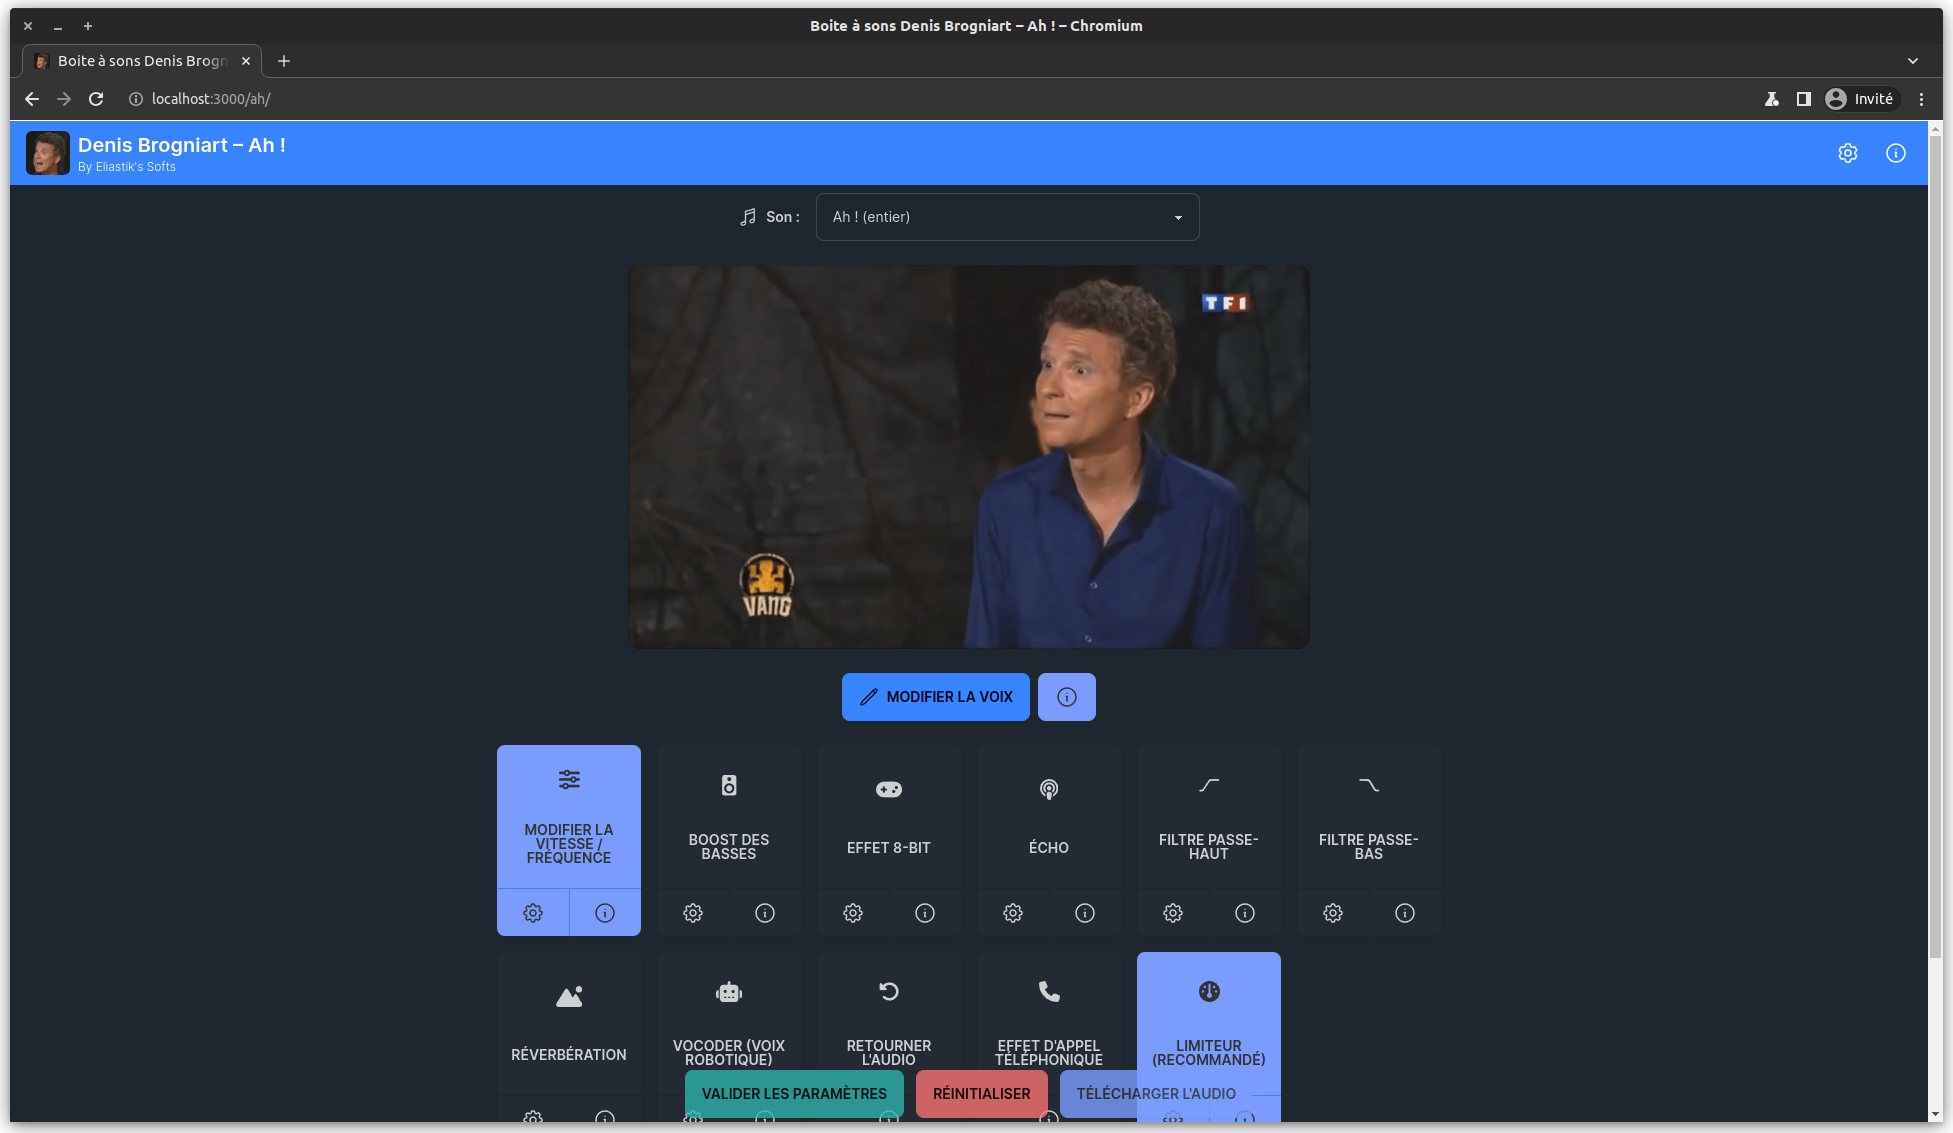This screenshot has height=1133, width=1953.
Task: Open settings for the Boost des basses filter
Action: click(x=693, y=913)
